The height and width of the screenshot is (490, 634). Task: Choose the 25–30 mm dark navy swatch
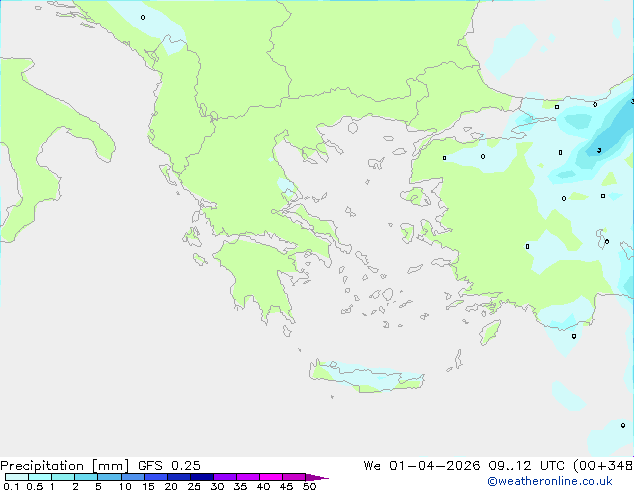[x=202, y=477]
